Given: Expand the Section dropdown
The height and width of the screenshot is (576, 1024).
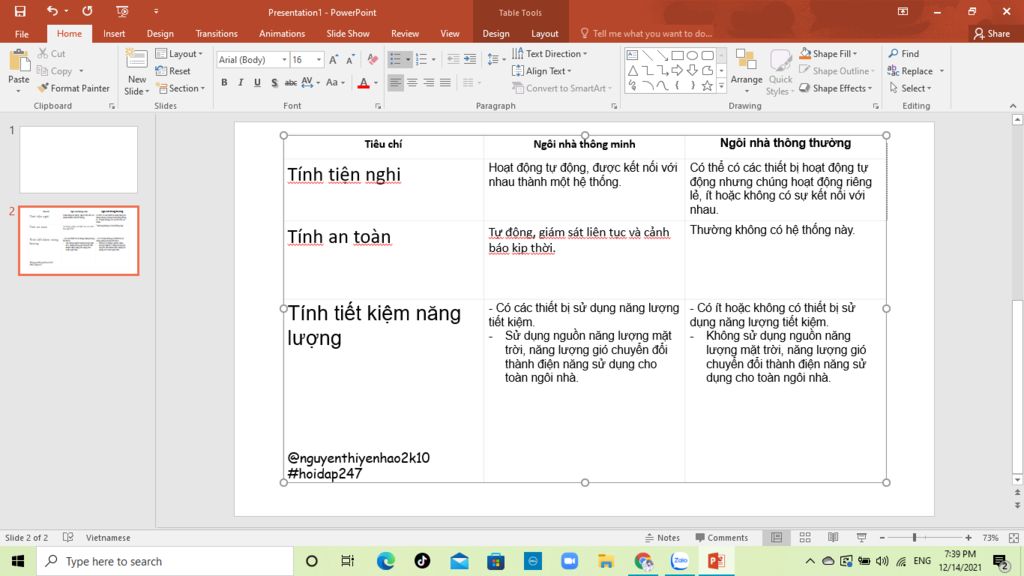Looking at the screenshot, I should [x=180, y=88].
